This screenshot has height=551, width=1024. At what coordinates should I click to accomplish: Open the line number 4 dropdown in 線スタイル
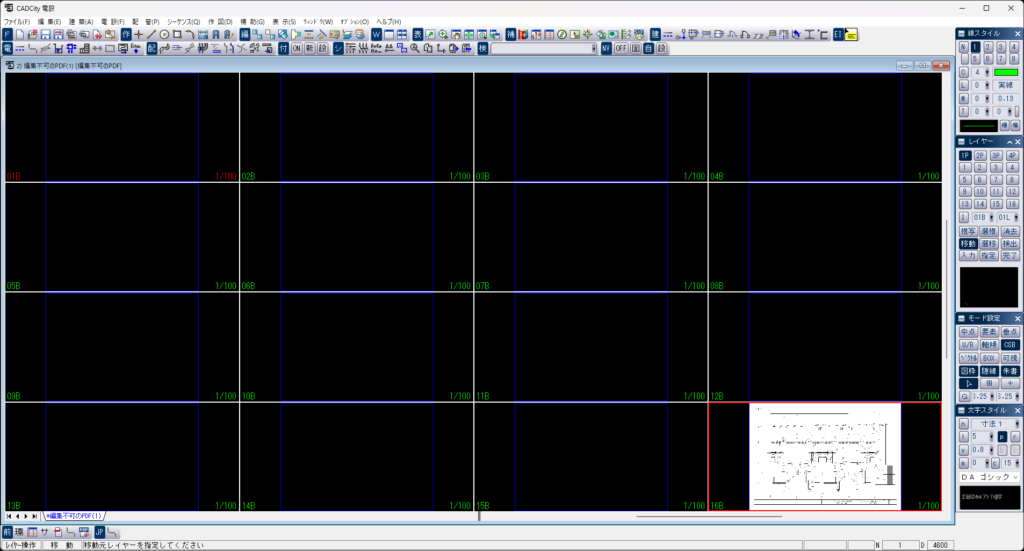(987, 72)
